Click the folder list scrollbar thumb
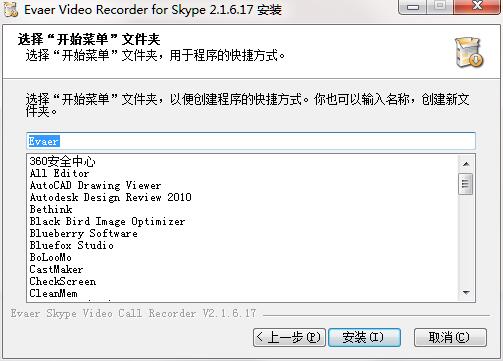503x361 pixels. pos(466,184)
